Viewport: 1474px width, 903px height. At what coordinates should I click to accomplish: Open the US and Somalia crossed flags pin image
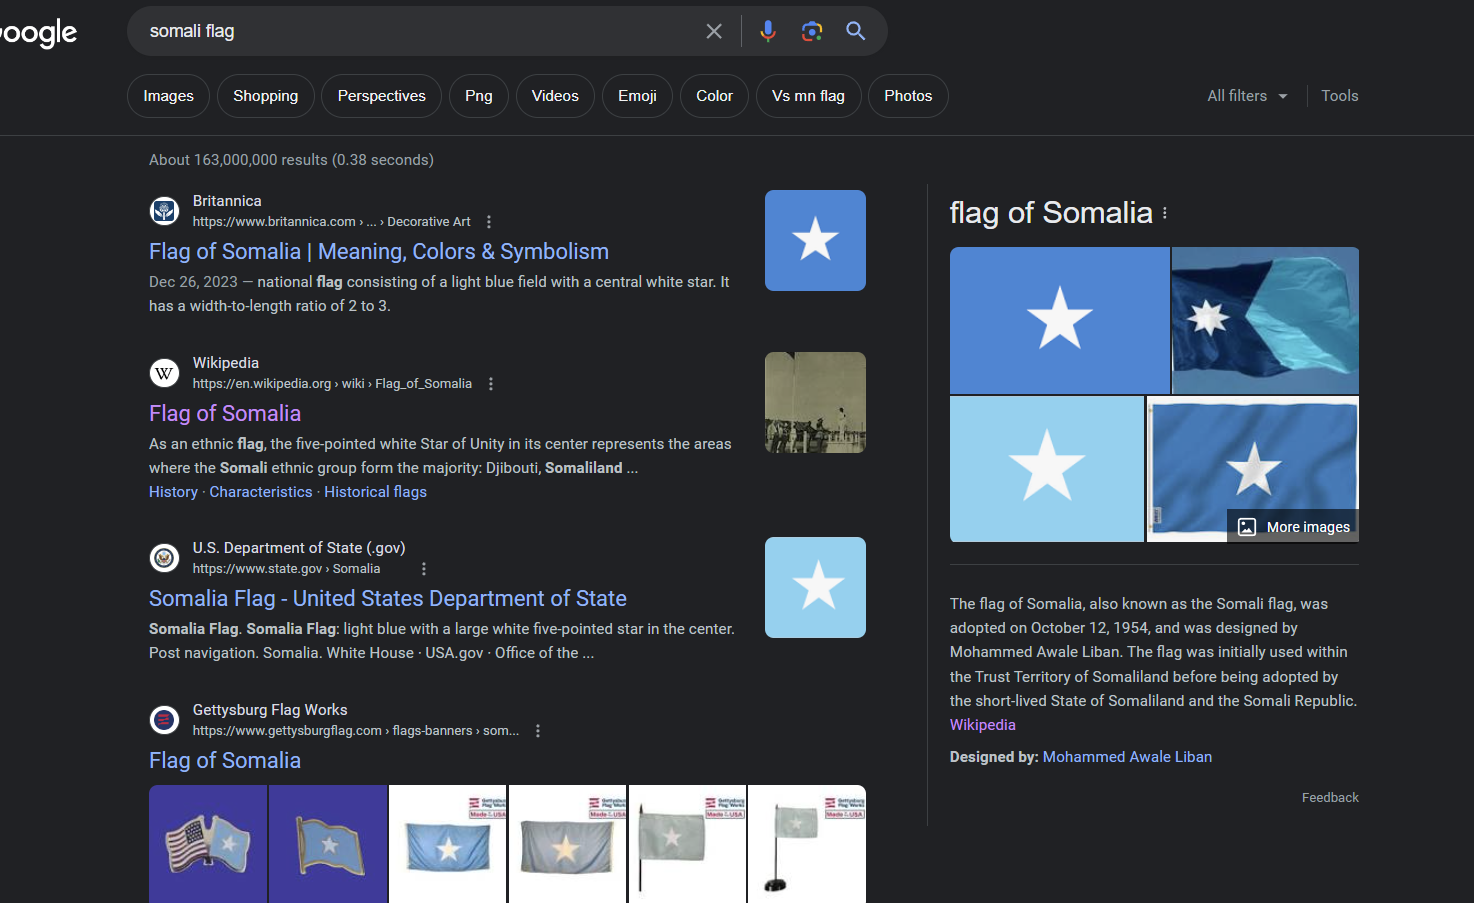(x=208, y=844)
